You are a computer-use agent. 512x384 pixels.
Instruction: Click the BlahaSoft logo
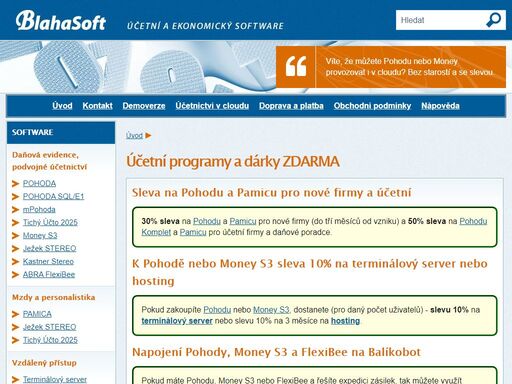[x=61, y=21]
